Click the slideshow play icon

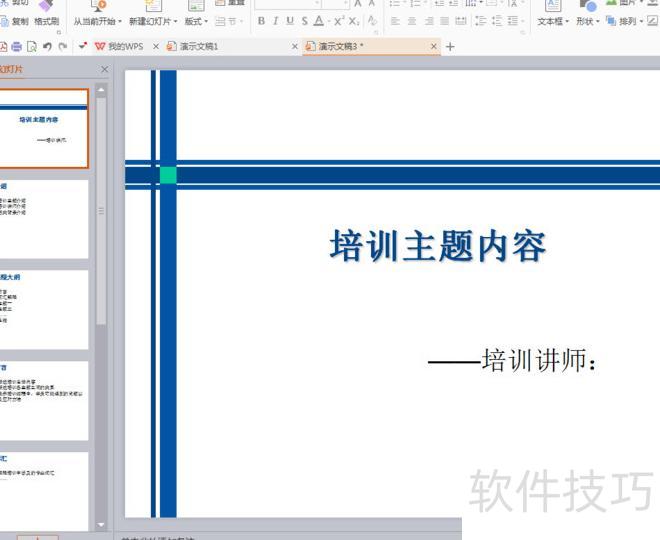click(98, 6)
